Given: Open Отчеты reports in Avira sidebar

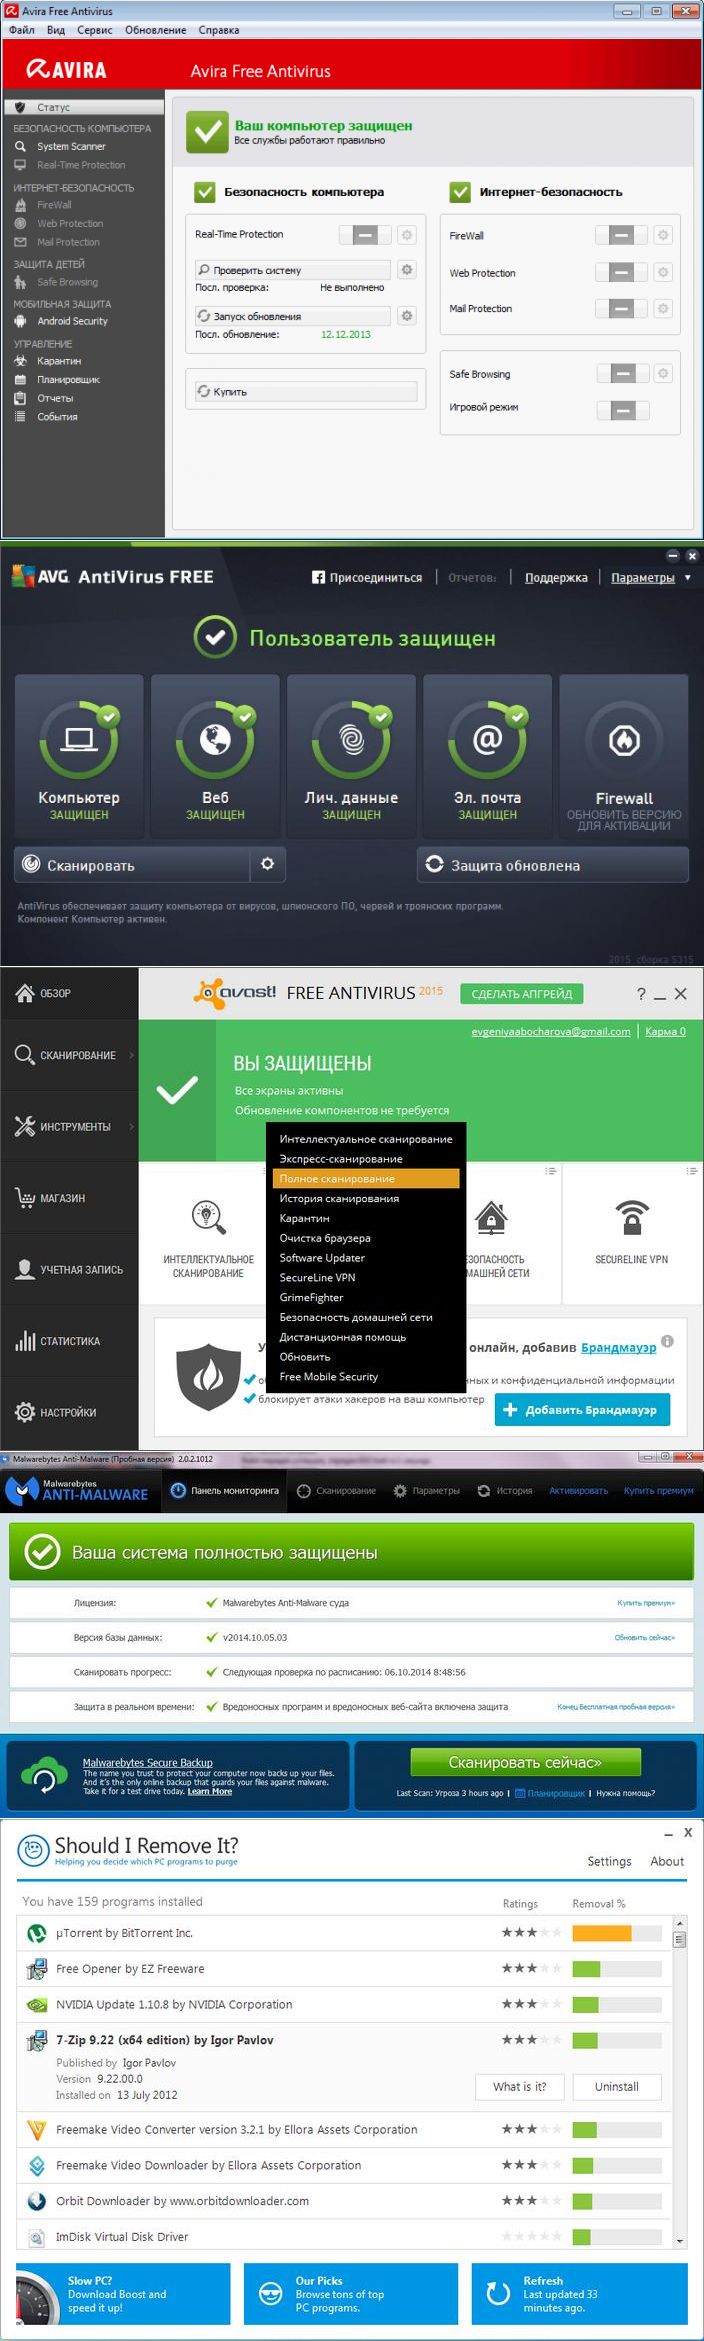Looking at the screenshot, I should click(x=55, y=398).
